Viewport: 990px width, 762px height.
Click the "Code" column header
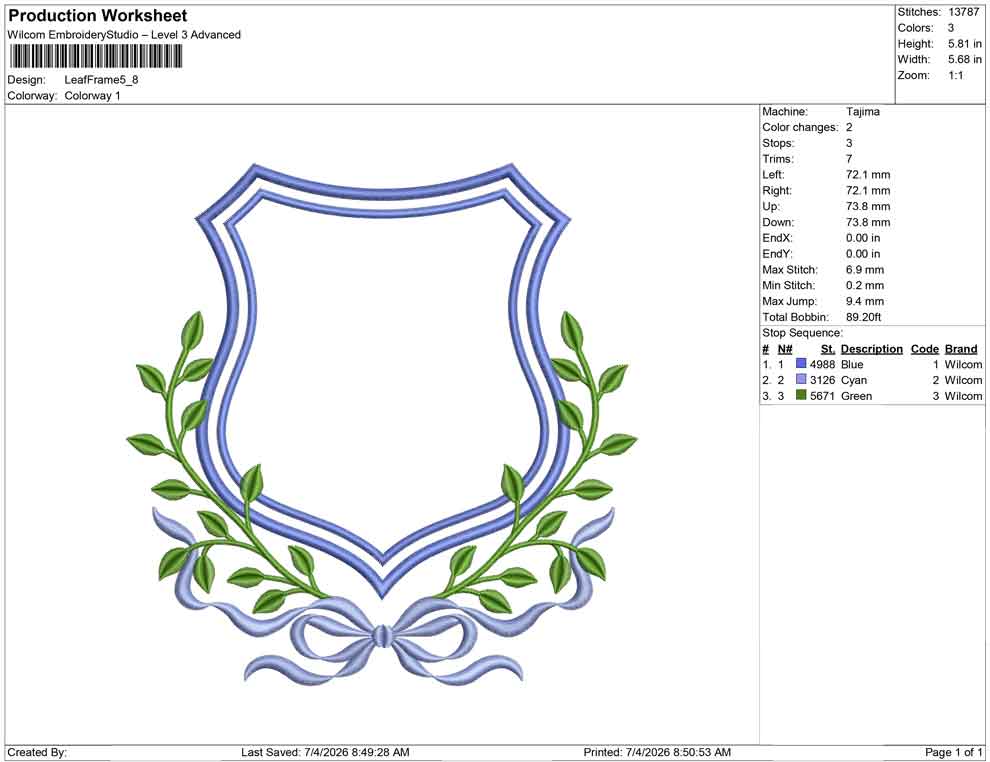925,348
